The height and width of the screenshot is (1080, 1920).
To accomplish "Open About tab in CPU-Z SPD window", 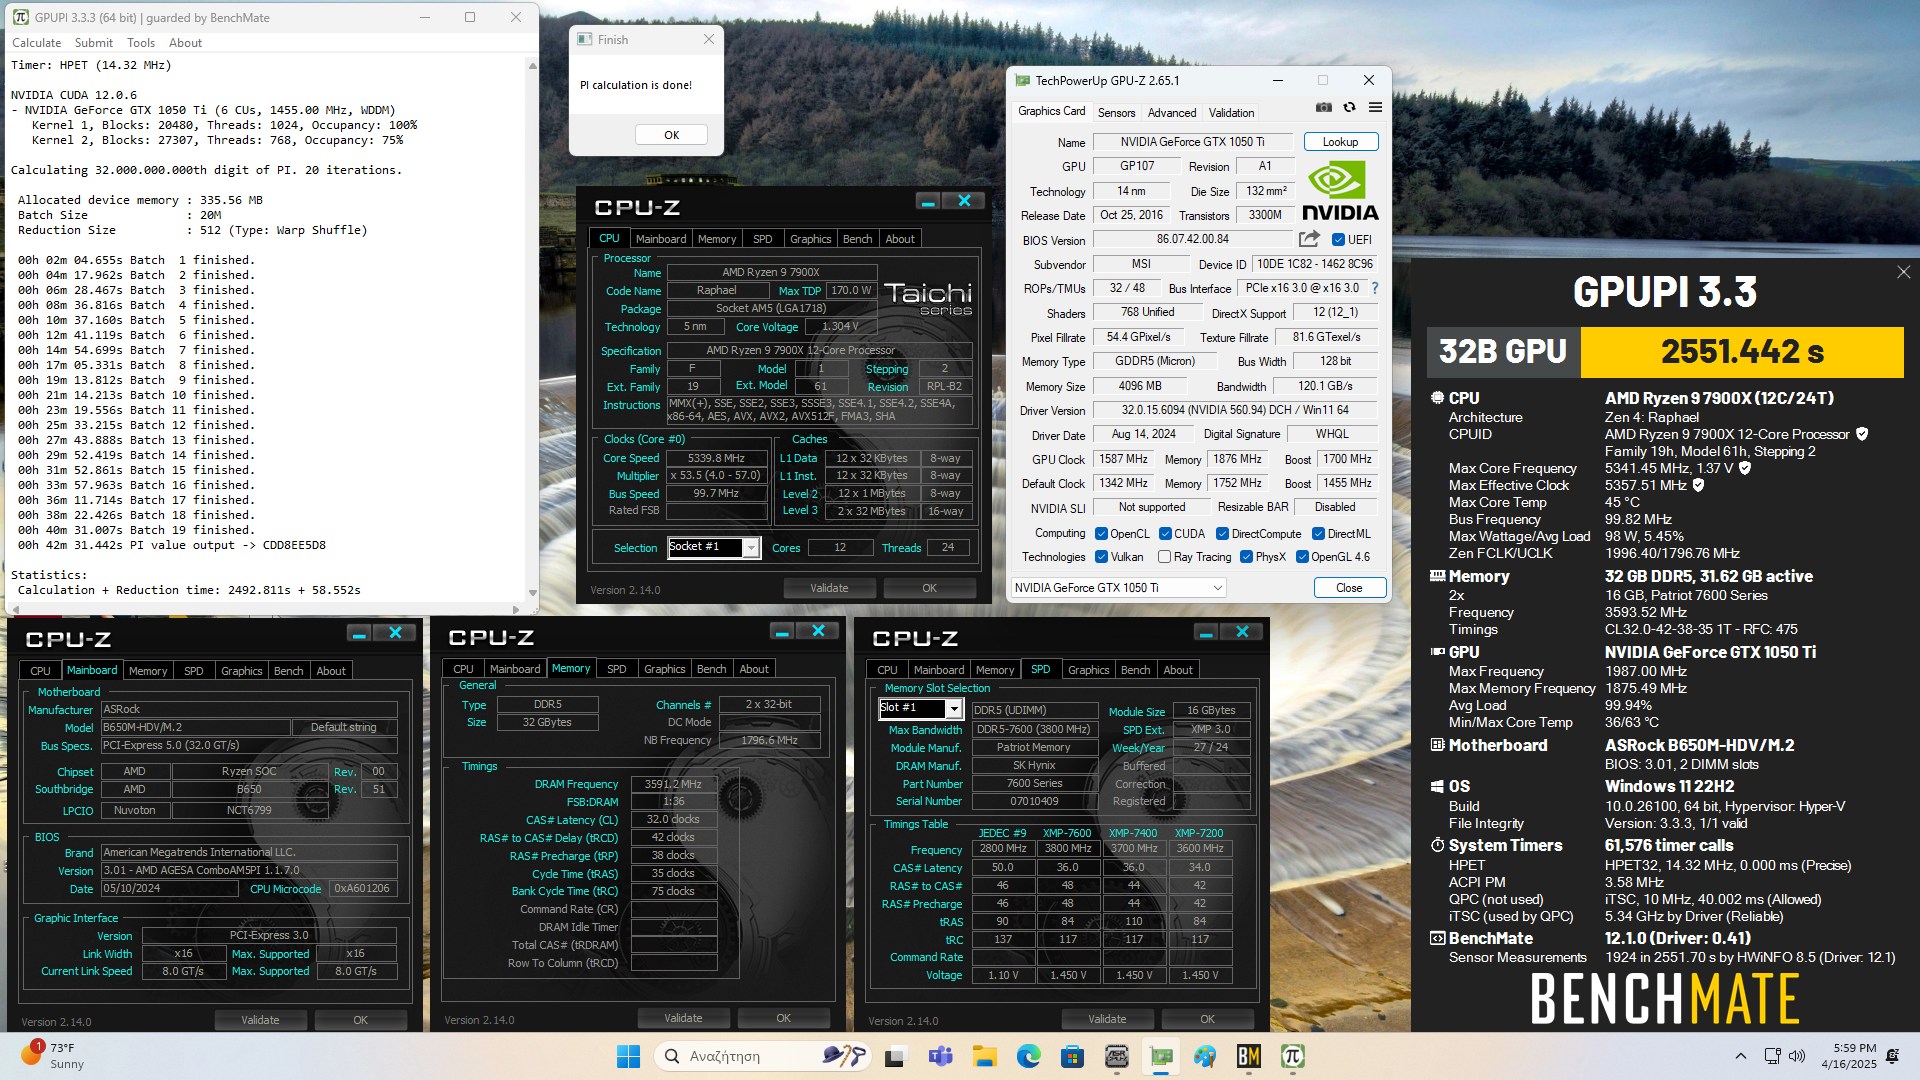I will click(x=1178, y=670).
